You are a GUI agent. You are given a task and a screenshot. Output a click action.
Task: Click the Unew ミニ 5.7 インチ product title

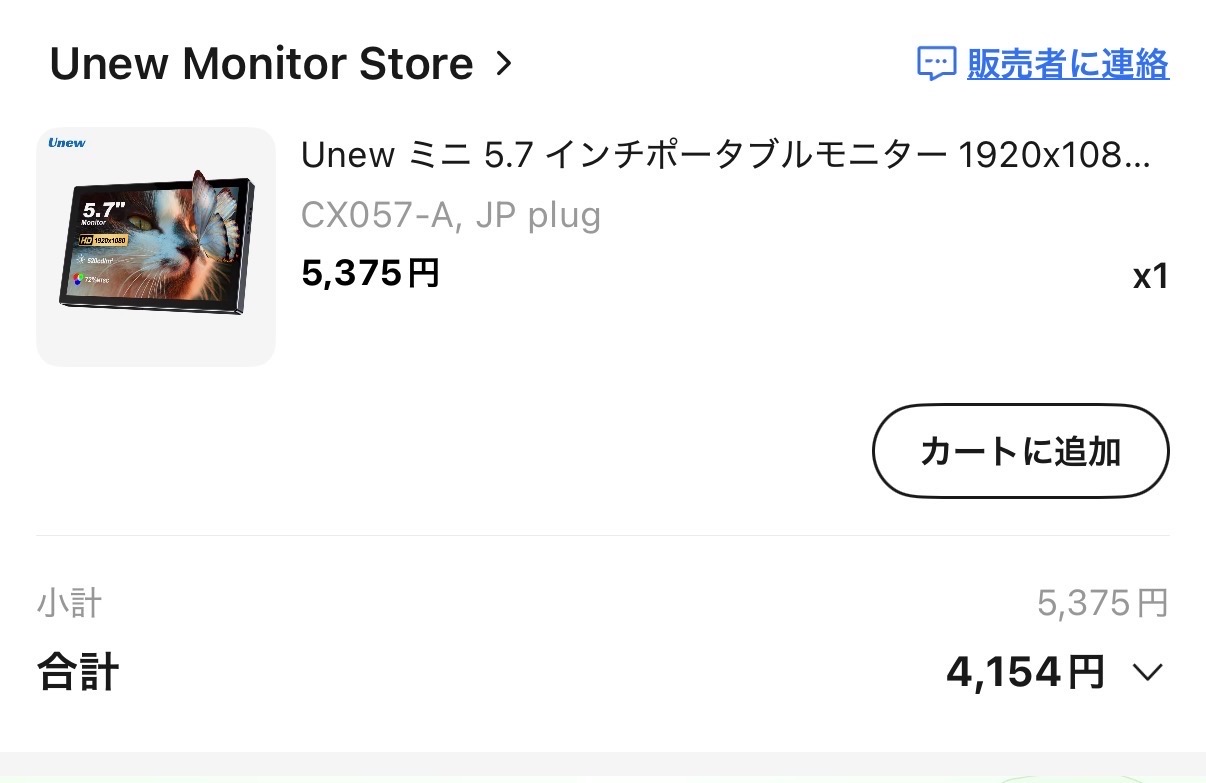click(725, 156)
